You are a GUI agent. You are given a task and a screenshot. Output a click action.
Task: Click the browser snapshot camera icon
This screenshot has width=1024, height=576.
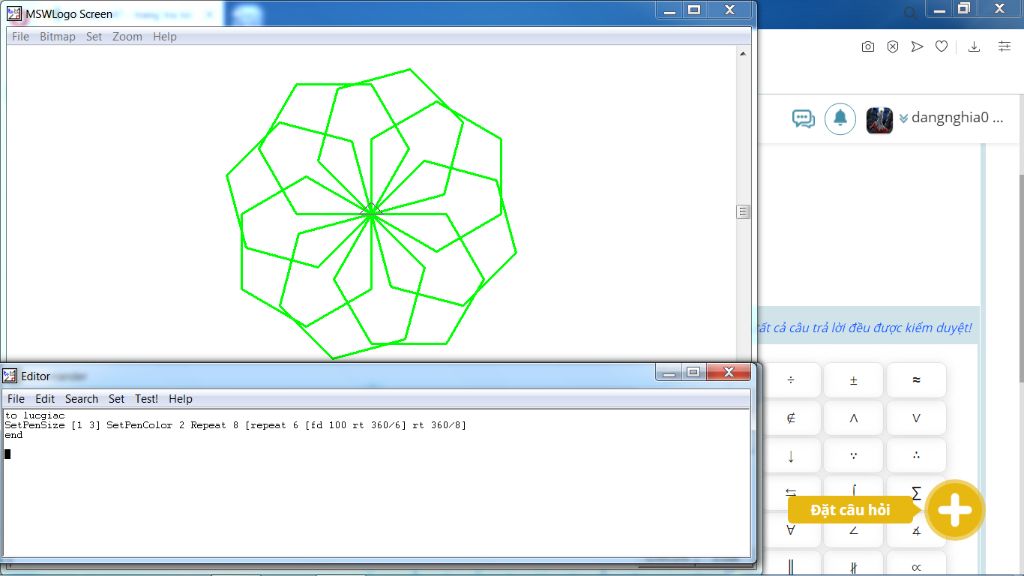pyautogui.click(x=867, y=46)
